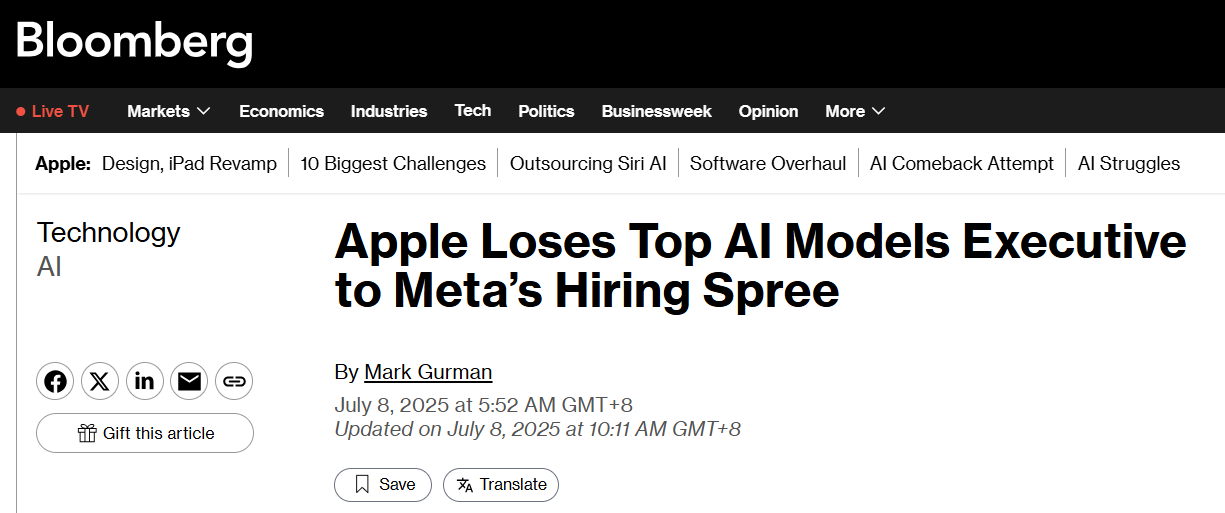The height and width of the screenshot is (513, 1225).
Task: Email this article using envelope icon
Action: coord(189,381)
